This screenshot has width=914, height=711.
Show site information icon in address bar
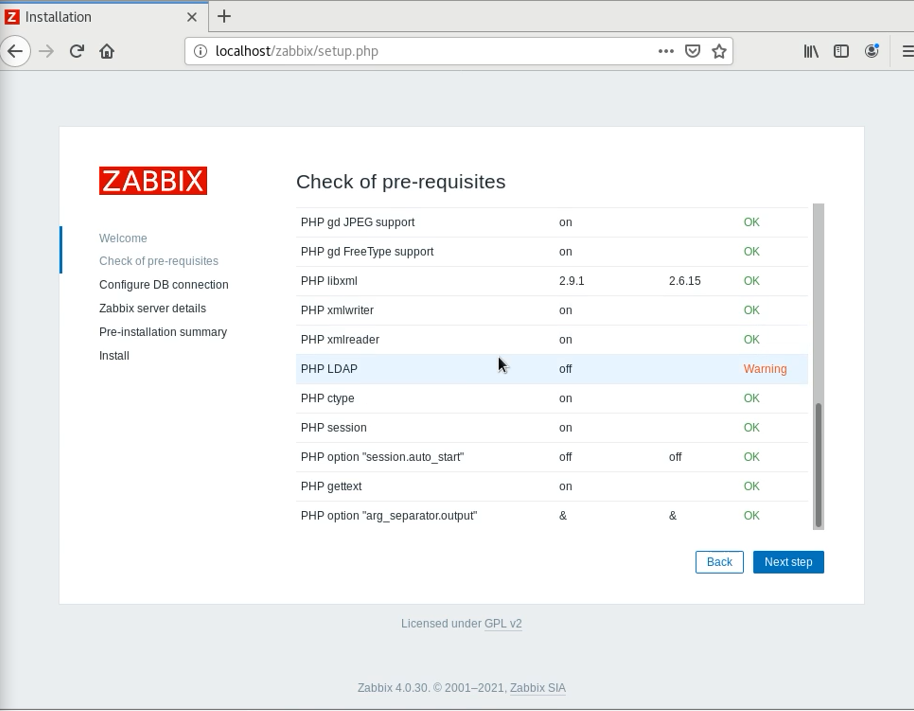[x=200, y=51]
